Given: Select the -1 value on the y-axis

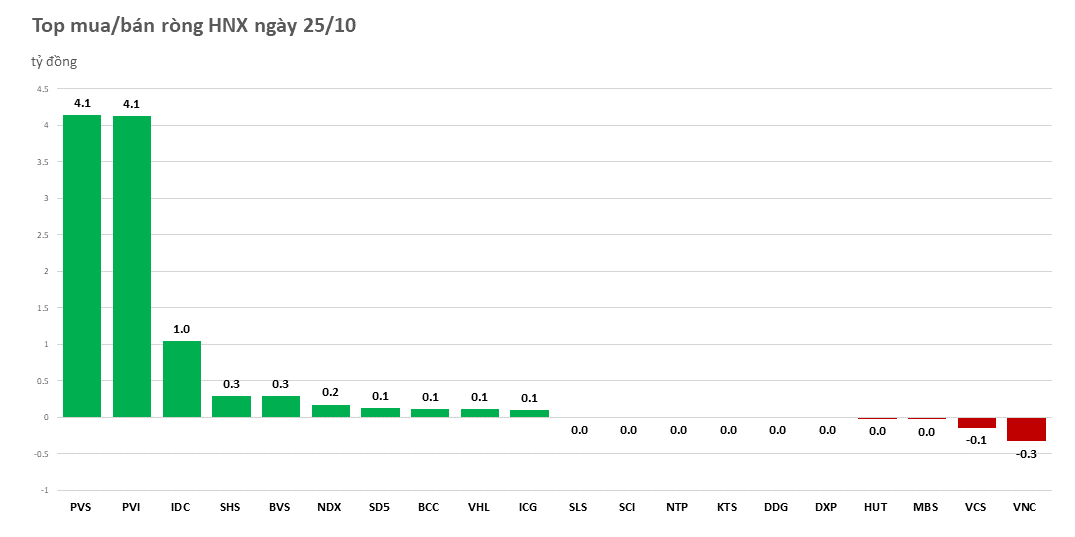Looking at the screenshot, I should tap(43, 490).
